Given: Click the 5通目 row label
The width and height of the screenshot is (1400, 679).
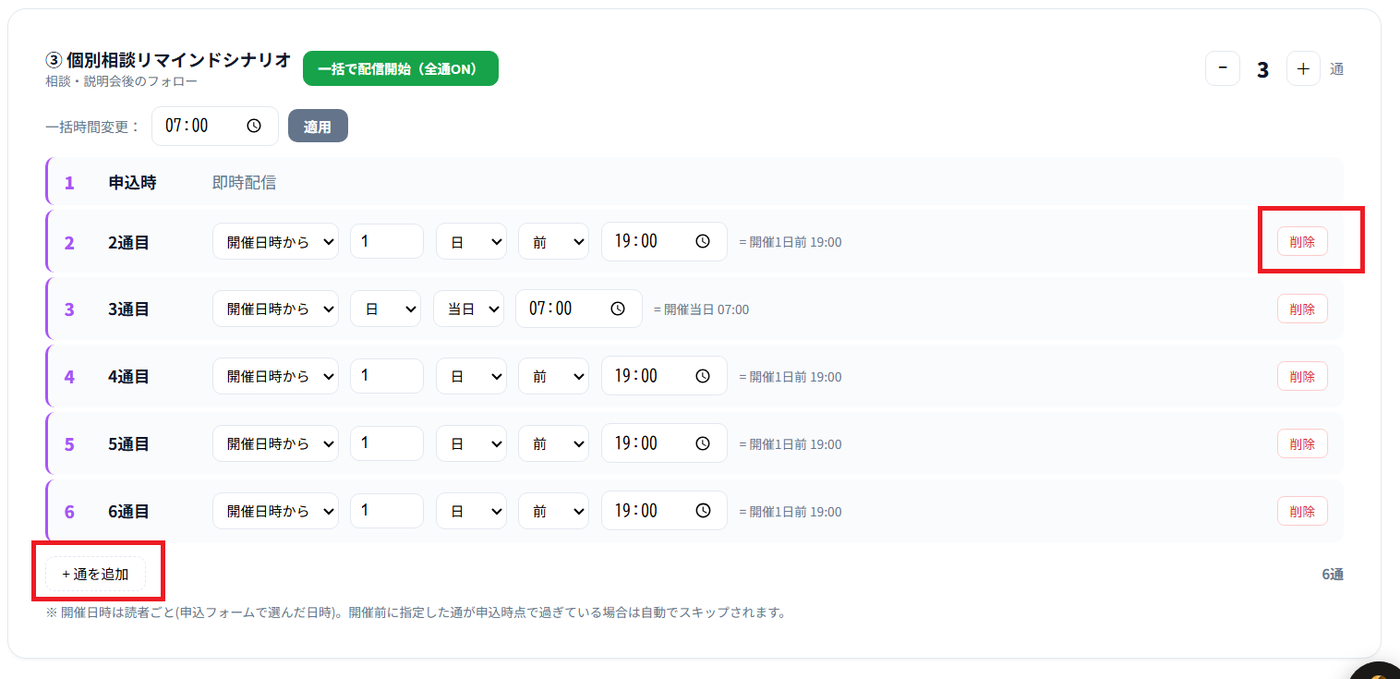Looking at the screenshot, I should [129, 443].
